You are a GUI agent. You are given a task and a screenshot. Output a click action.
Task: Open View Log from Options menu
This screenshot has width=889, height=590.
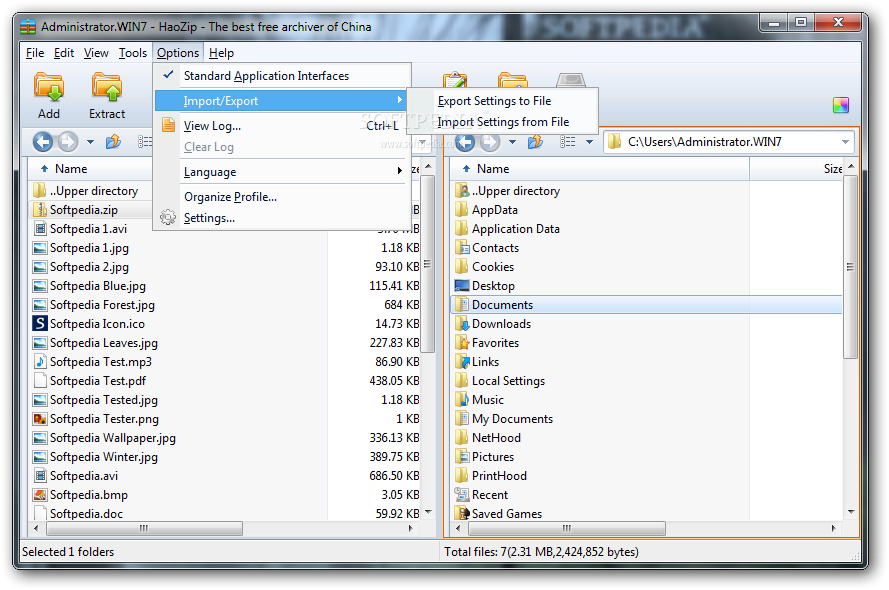click(282, 126)
